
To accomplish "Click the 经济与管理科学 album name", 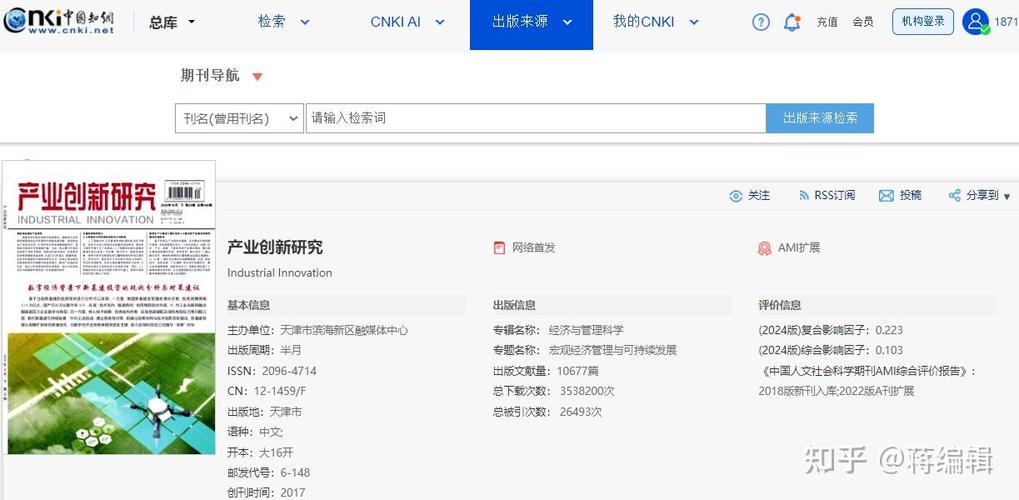I will (586, 330).
